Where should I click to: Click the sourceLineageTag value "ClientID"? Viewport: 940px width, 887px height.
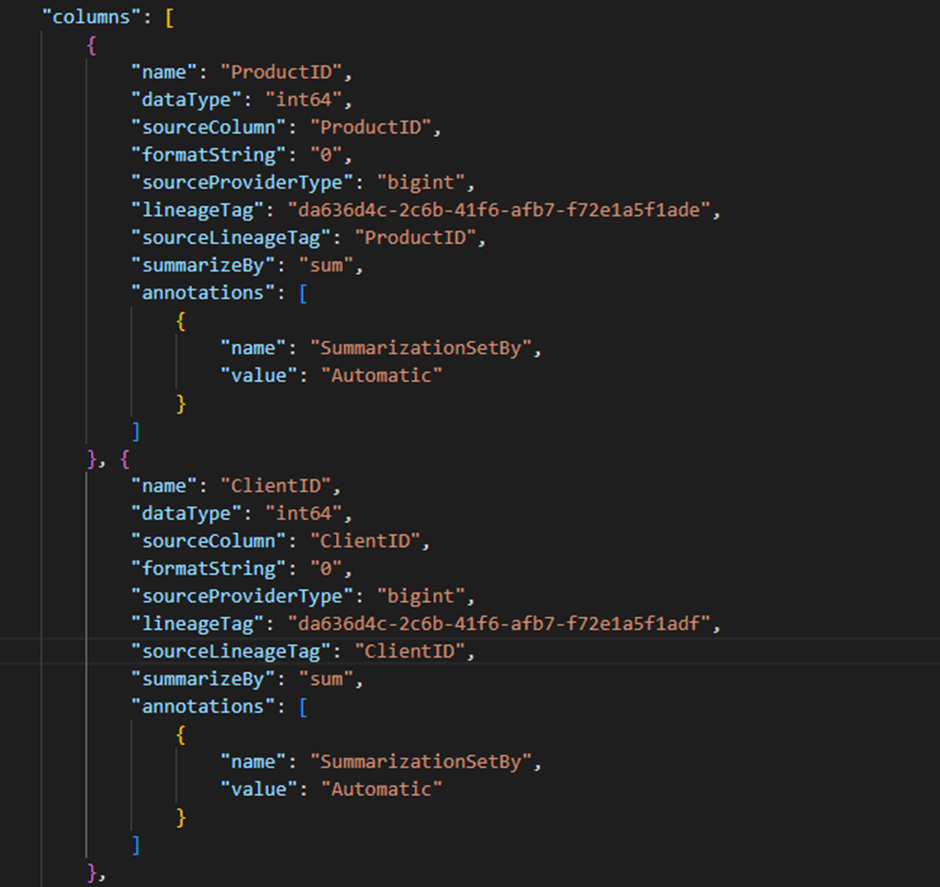pos(413,651)
